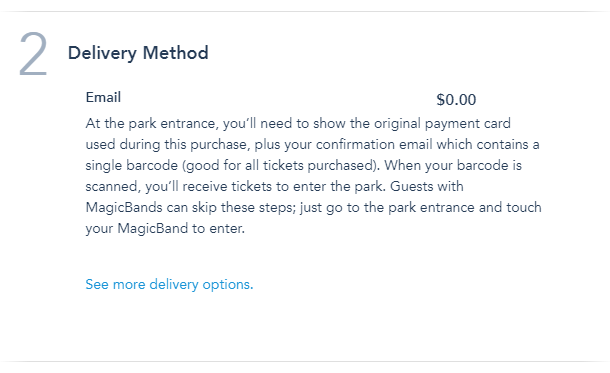Click the $0.00 delivery price

click(x=456, y=100)
